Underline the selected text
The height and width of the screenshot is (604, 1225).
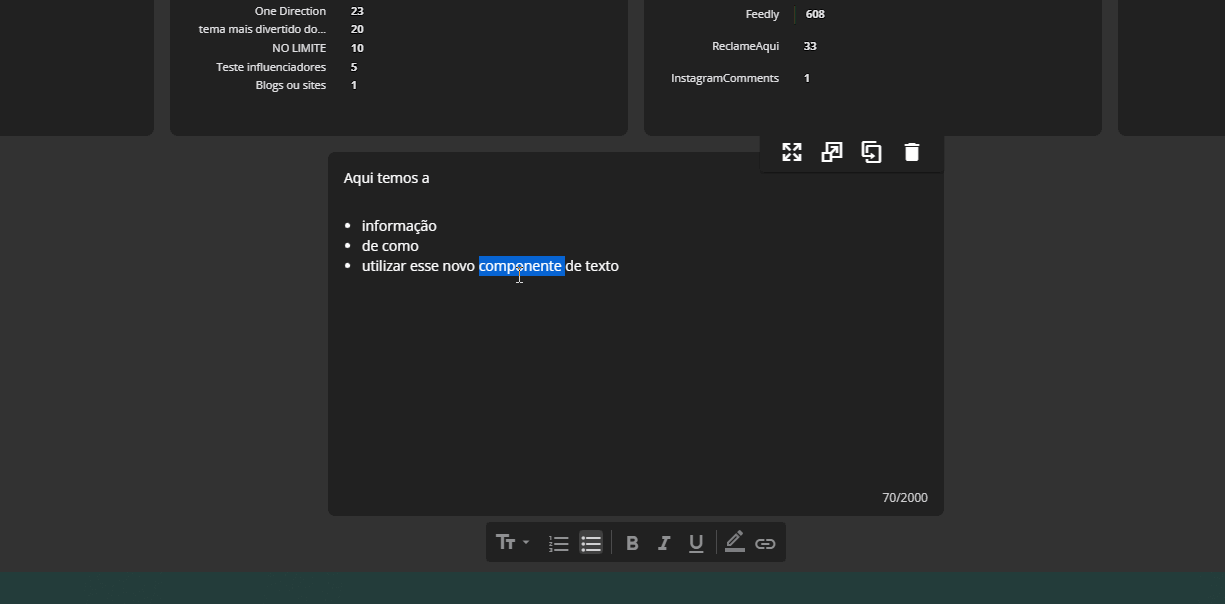(696, 543)
